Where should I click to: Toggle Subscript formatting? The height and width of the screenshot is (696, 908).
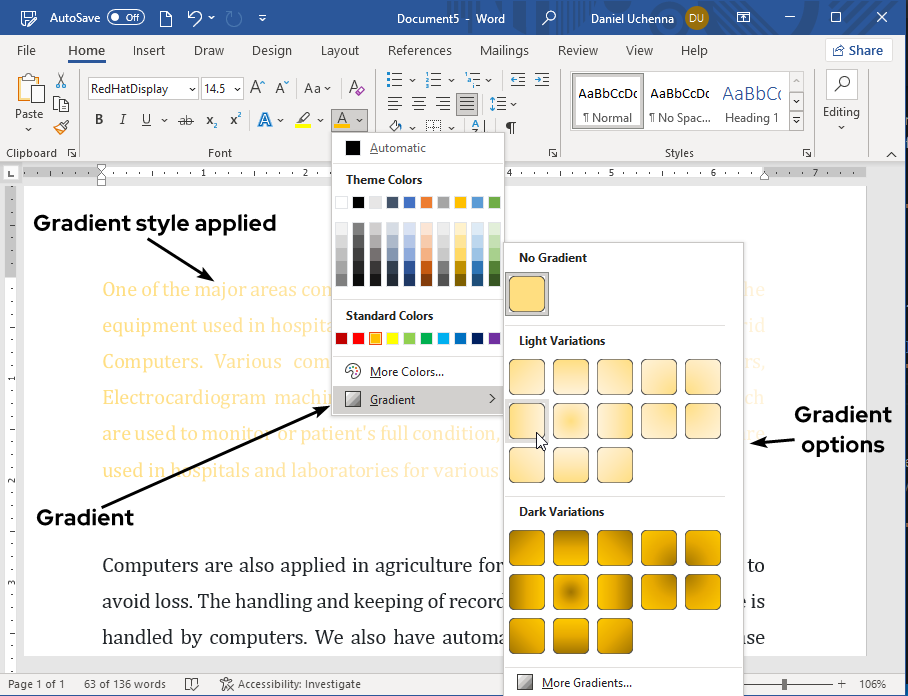[x=211, y=120]
